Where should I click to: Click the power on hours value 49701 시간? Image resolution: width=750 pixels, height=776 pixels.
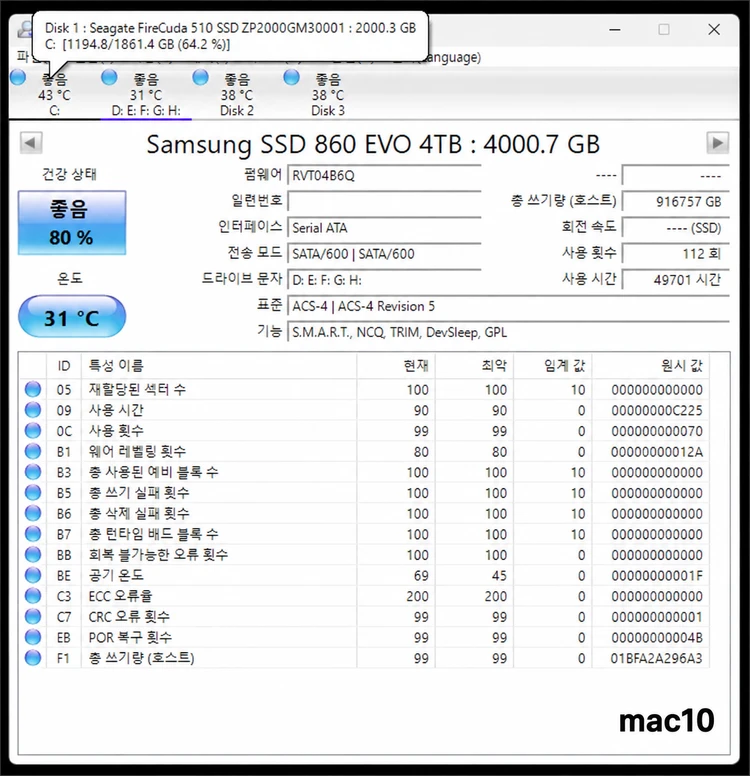point(676,280)
